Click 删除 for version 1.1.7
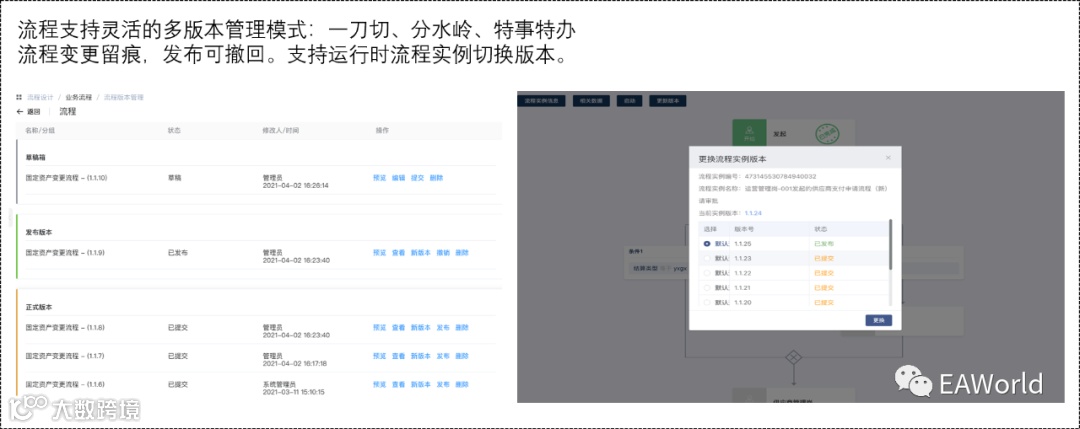 point(461,356)
